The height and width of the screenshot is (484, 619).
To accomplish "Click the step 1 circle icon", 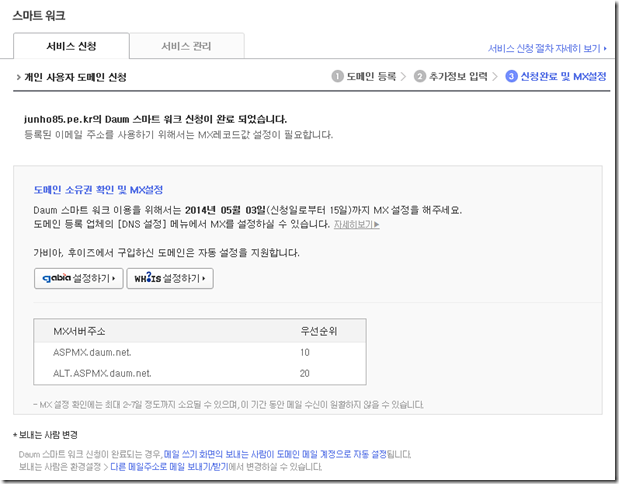I will pyautogui.click(x=338, y=76).
